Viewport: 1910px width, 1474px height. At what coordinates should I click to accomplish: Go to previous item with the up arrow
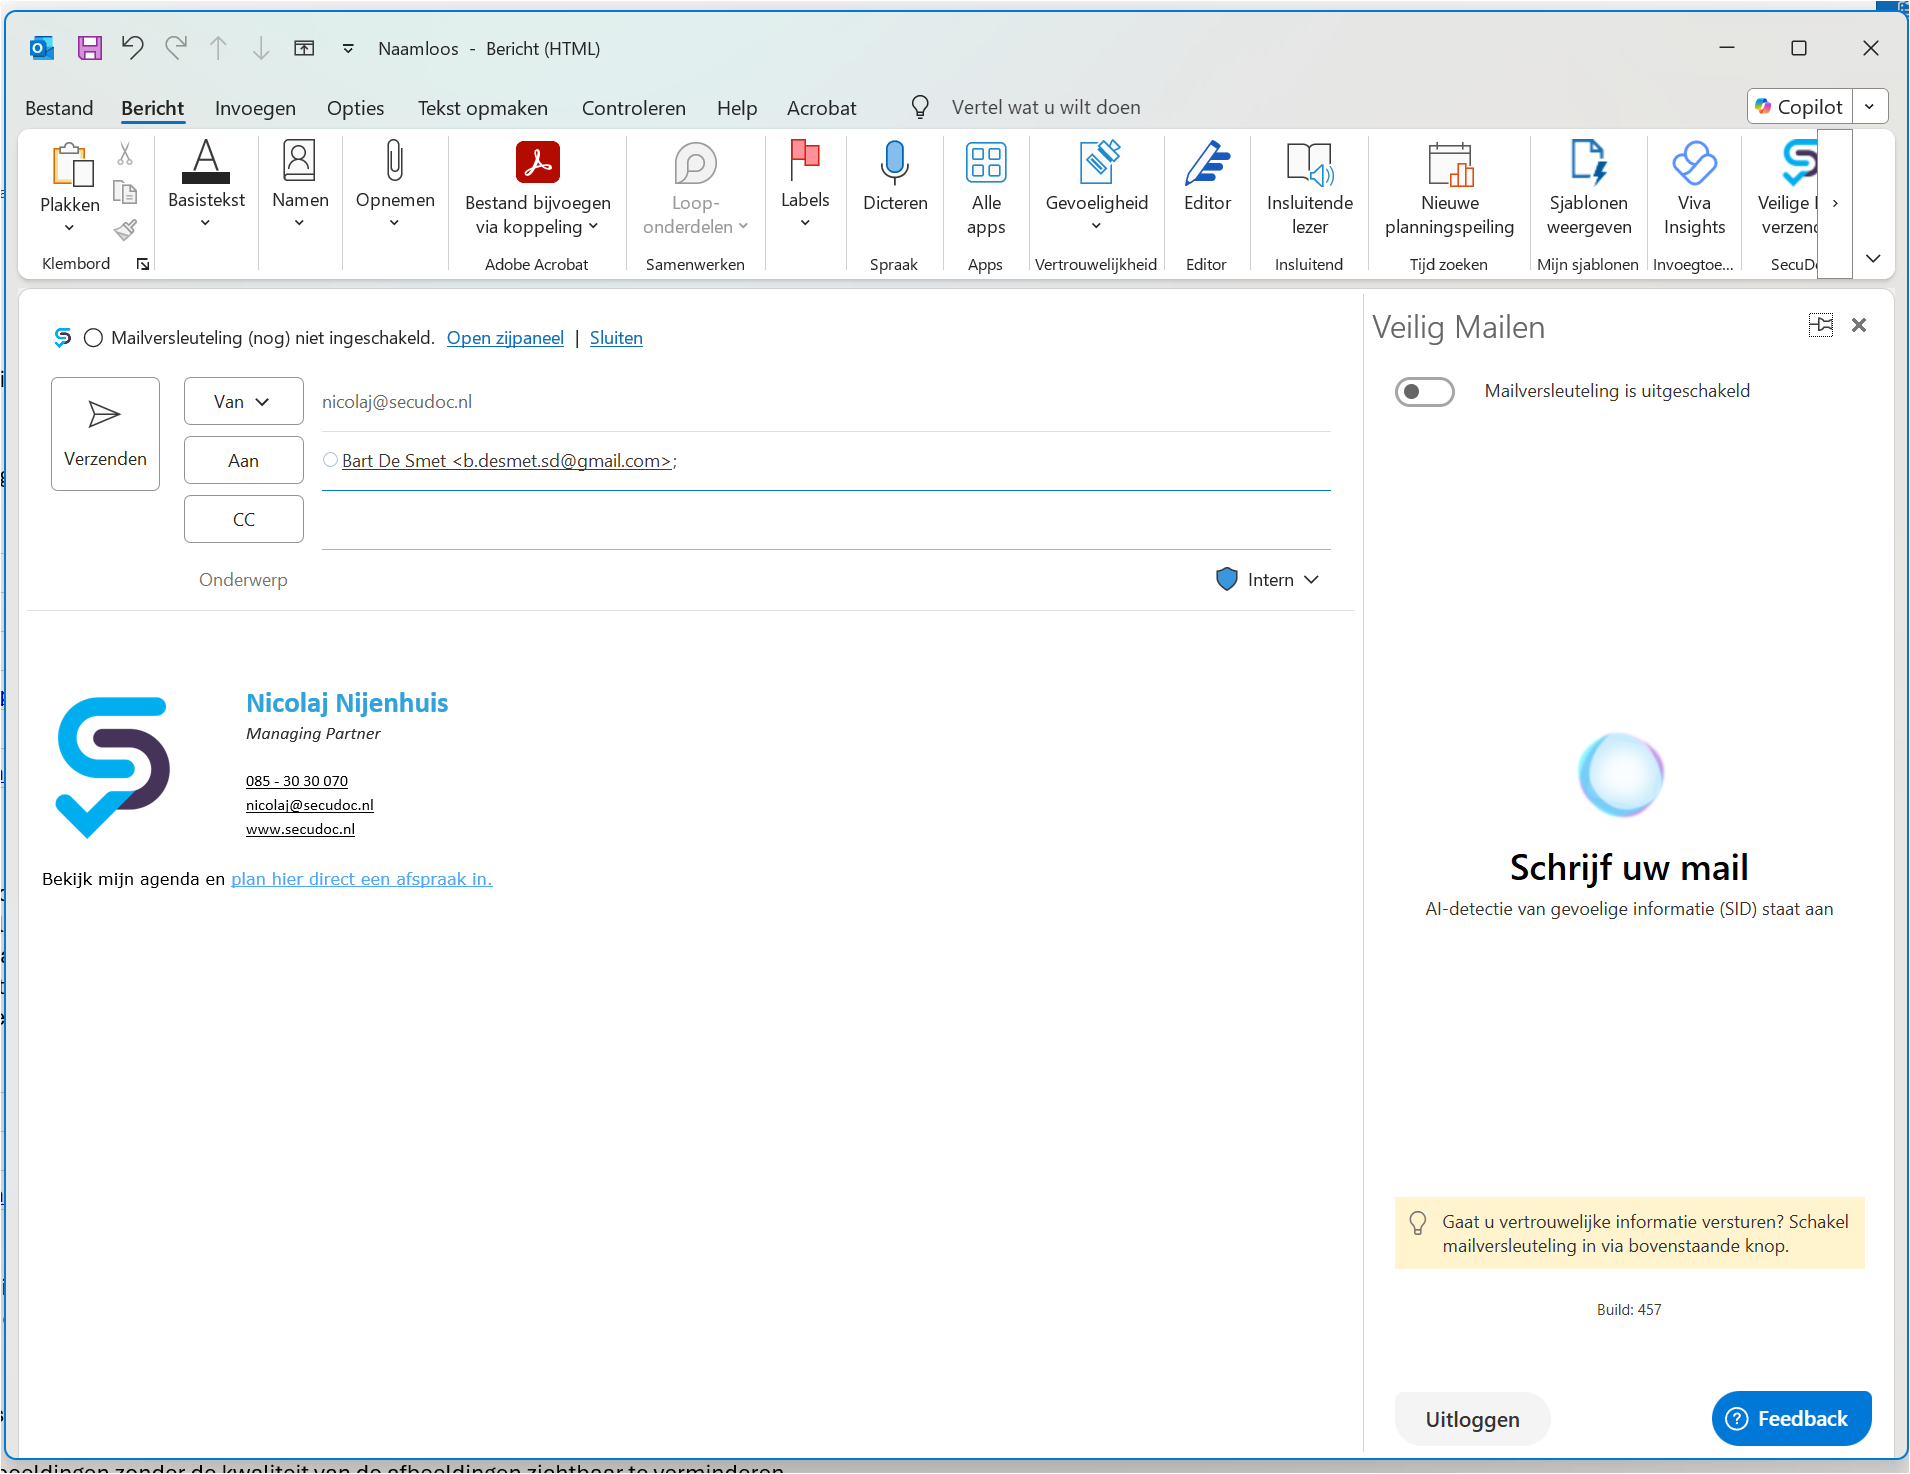(218, 48)
